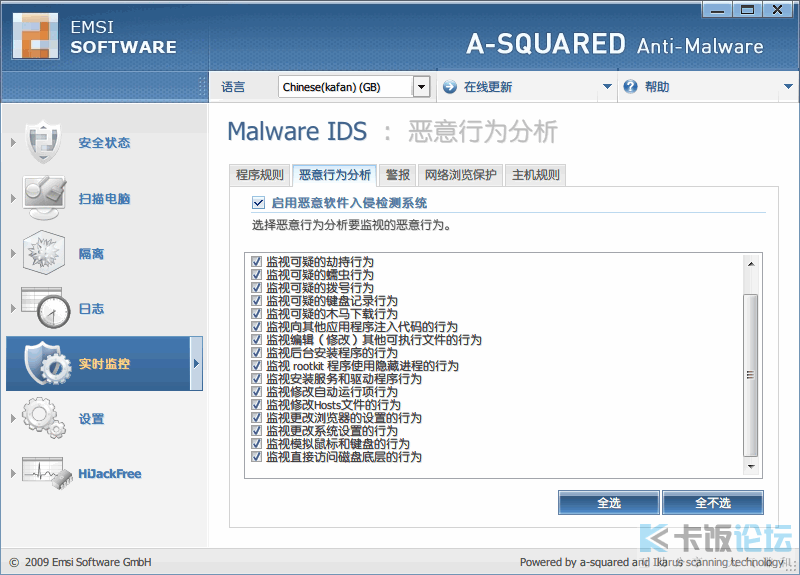Open the language dropdown Chinese(kafan) (GB)
The width and height of the screenshot is (800, 575).
[x=354, y=87]
